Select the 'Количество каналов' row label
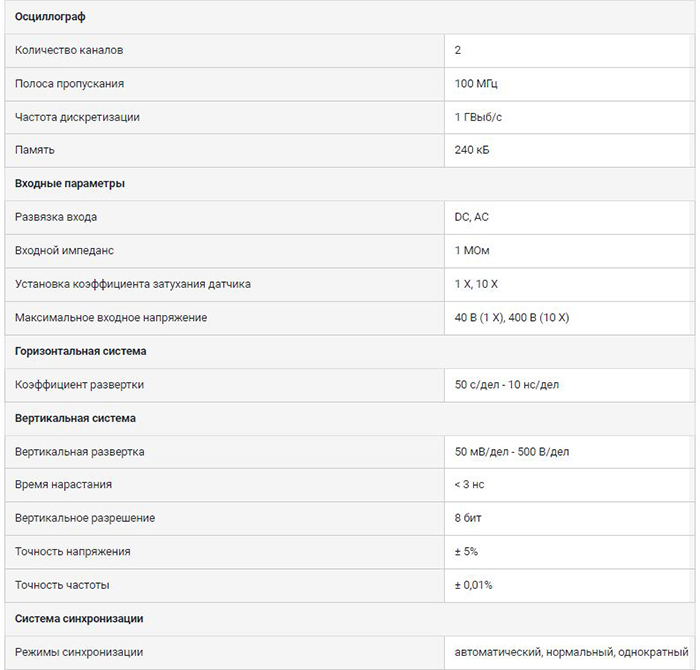 pyautogui.click(x=69, y=50)
